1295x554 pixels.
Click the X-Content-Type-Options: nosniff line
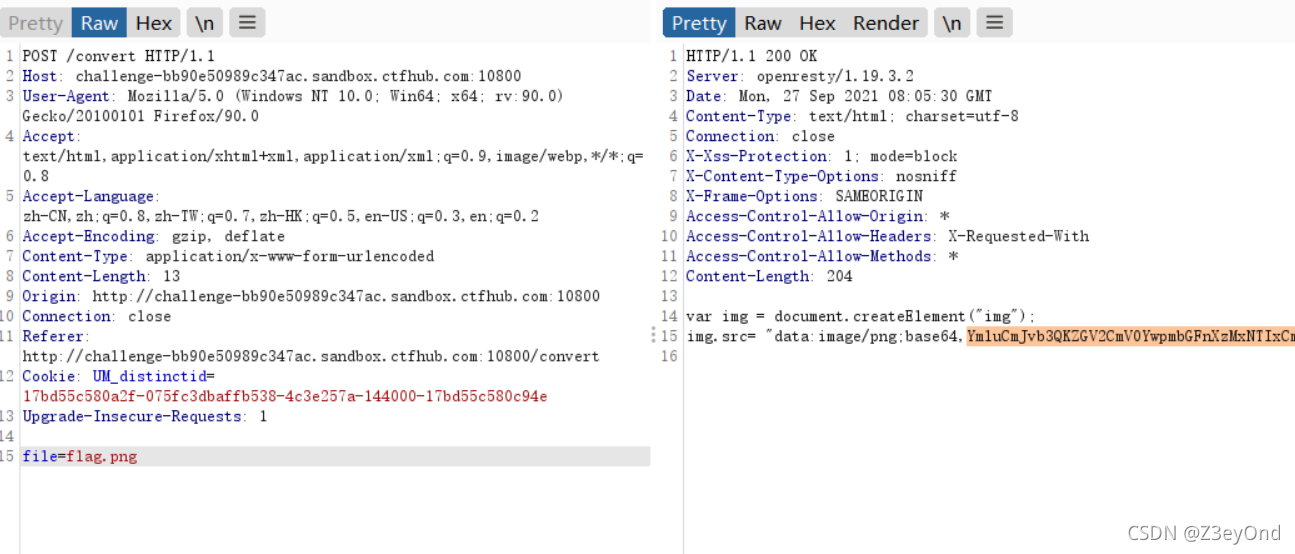[822, 176]
